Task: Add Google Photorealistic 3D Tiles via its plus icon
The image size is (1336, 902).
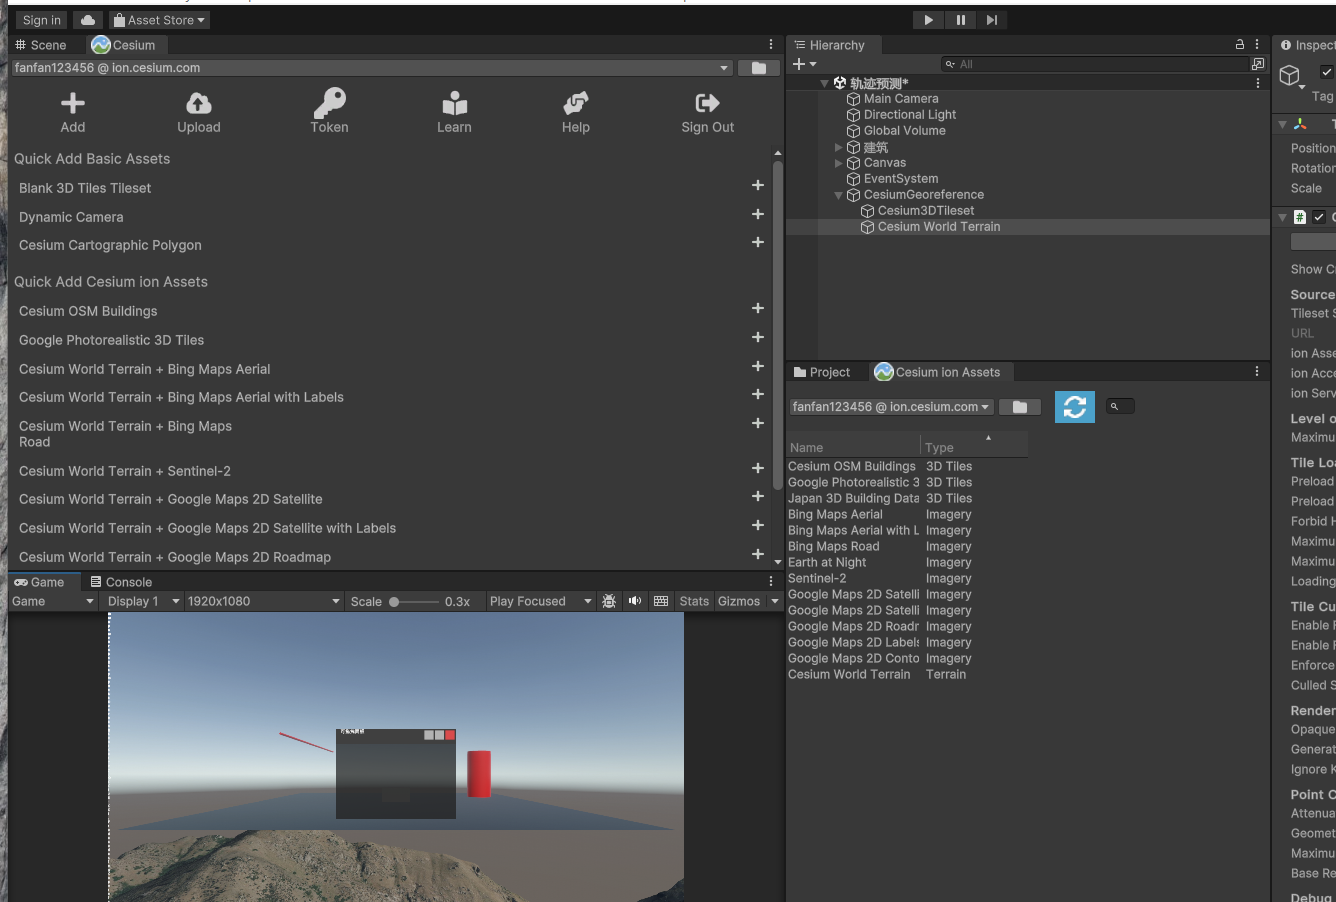Action: tap(758, 337)
